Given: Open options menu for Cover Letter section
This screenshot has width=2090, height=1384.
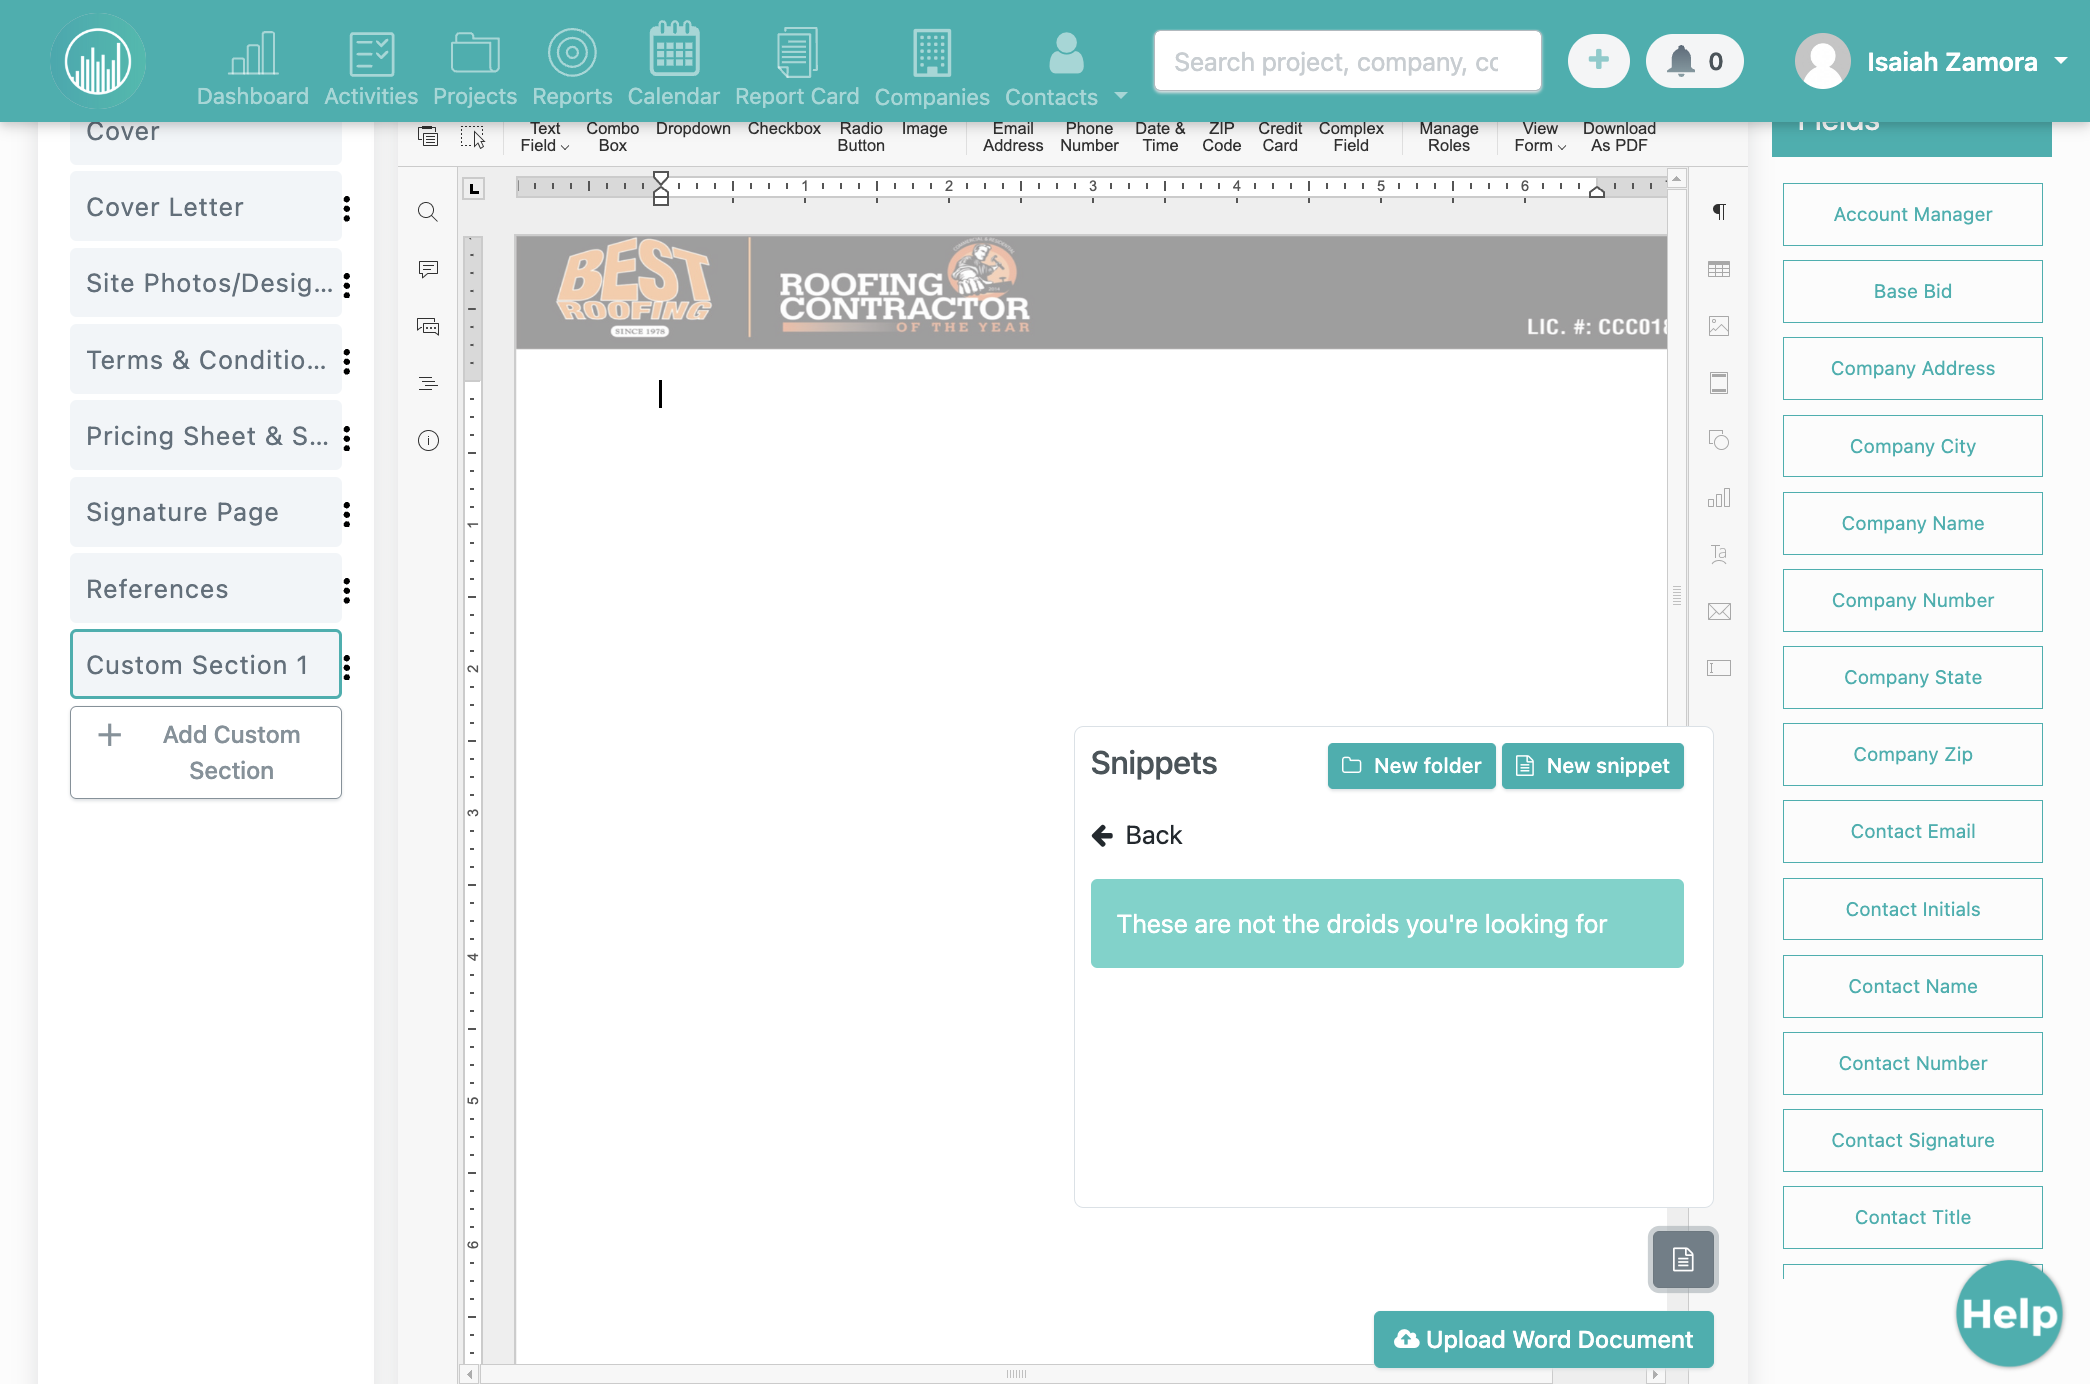Looking at the screenshot, I should tap(347, 208).
